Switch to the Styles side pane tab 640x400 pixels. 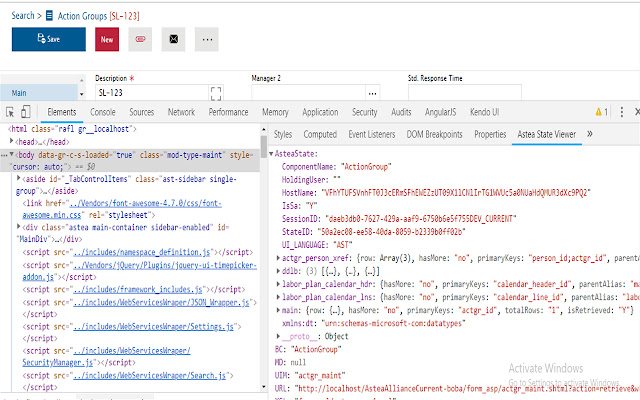coord(282,134)
